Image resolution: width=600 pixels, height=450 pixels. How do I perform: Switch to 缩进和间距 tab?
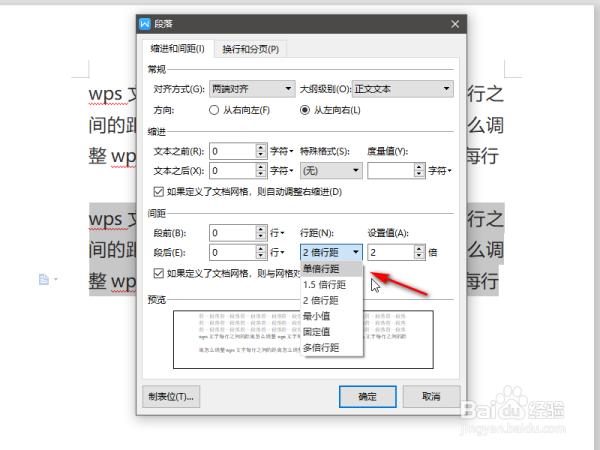click(178, 49)
